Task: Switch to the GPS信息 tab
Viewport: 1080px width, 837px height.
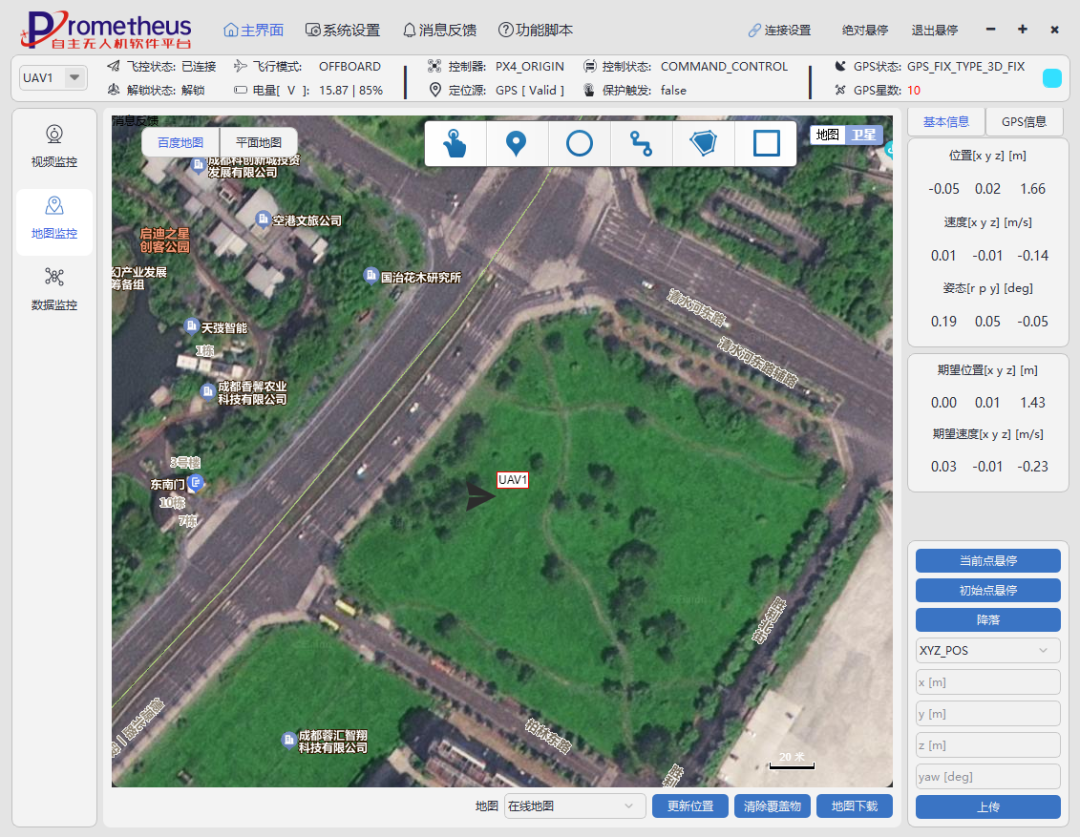Action: [x=1024, y=122]
